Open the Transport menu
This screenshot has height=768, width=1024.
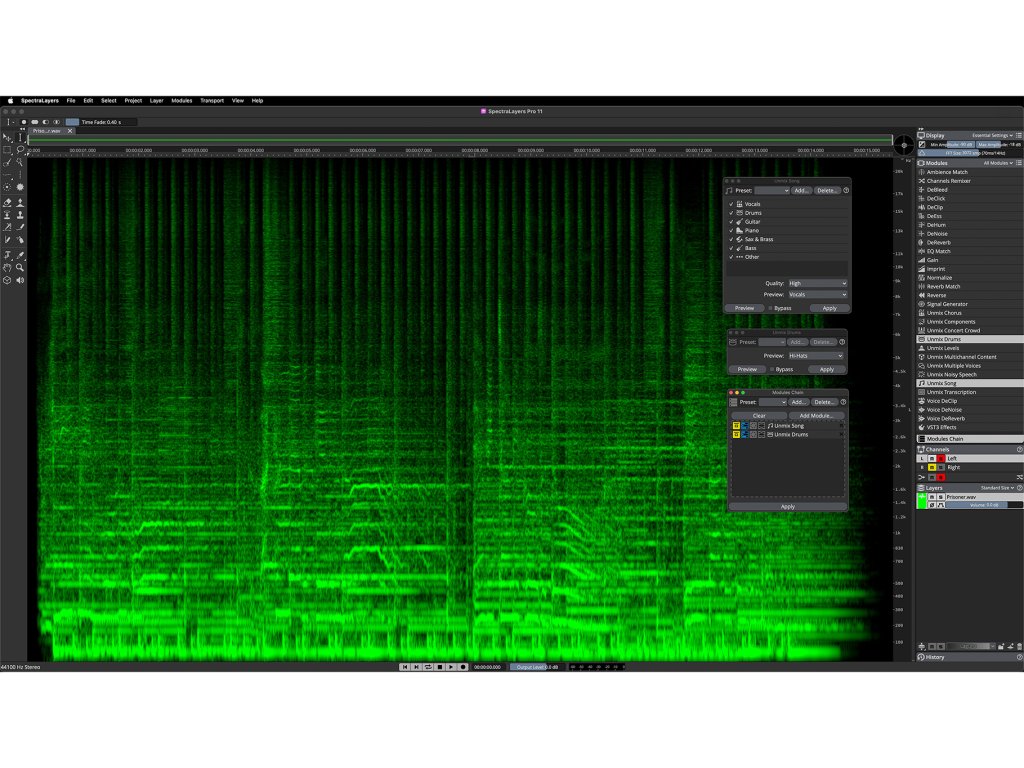coord(212,101)
